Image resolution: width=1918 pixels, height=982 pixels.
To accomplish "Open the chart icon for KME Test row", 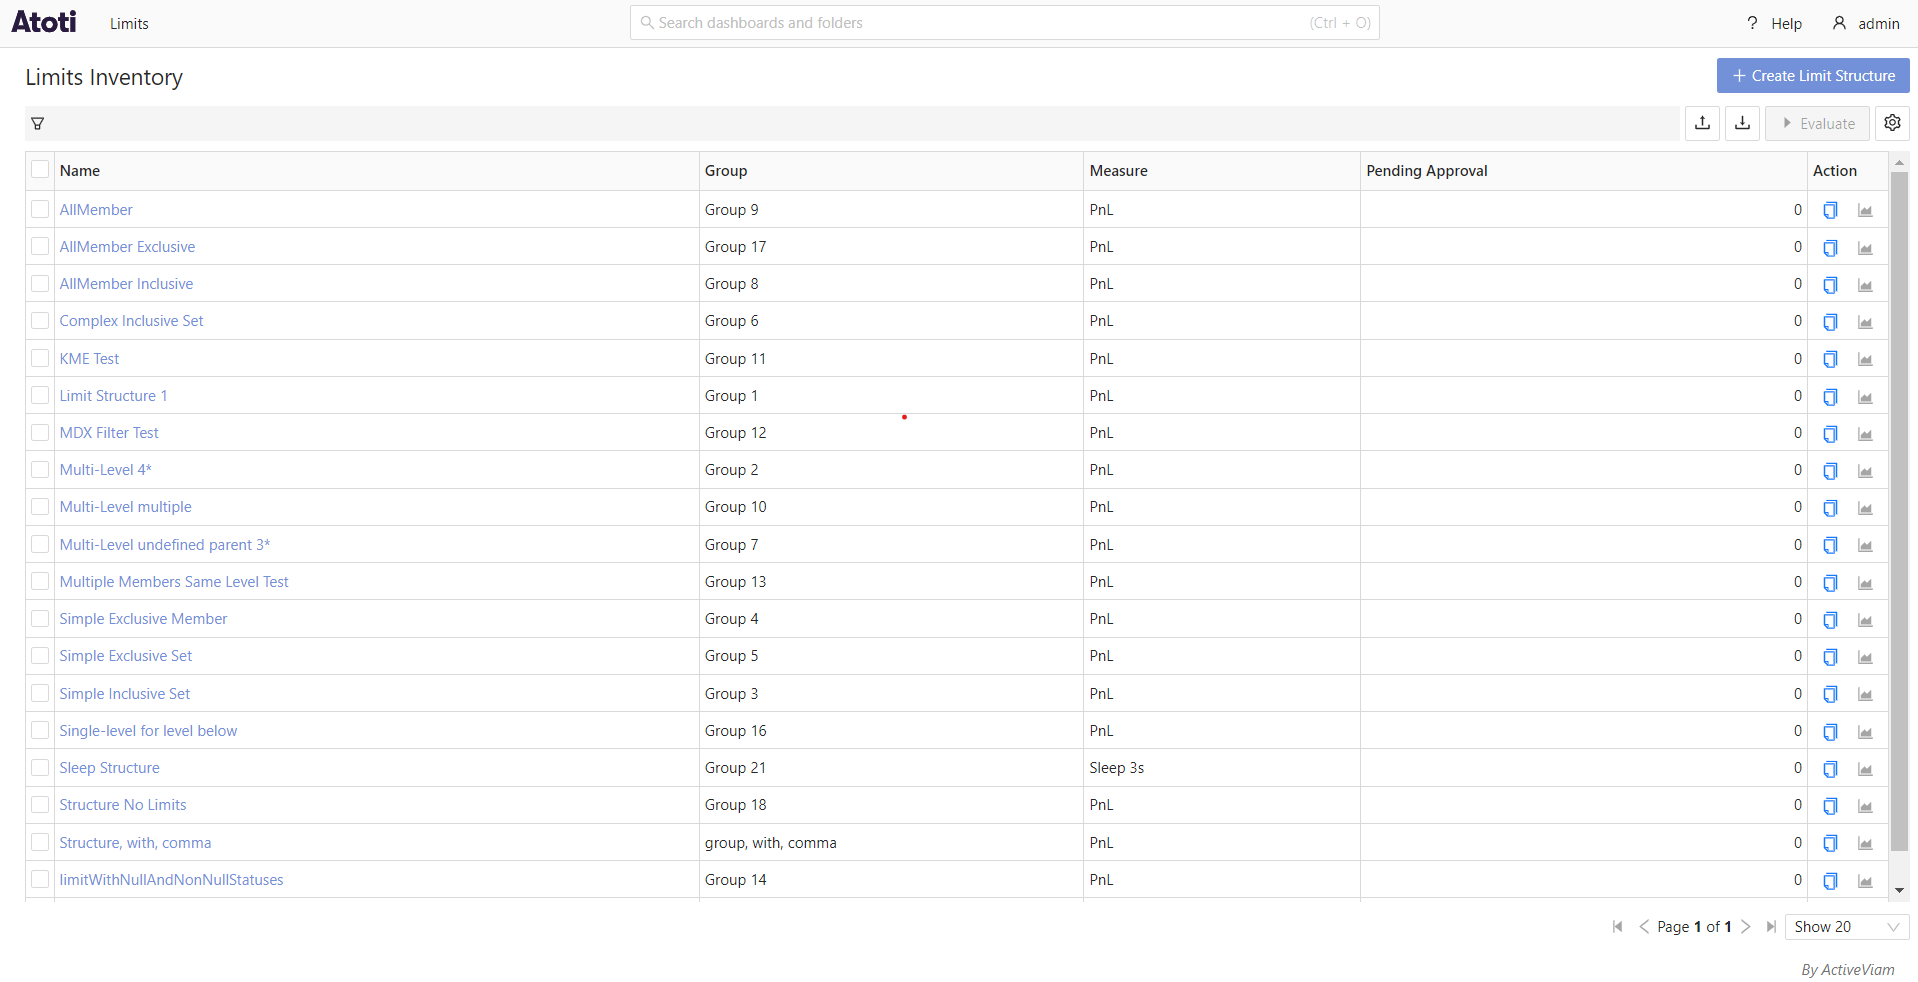I will pos(1865,359).
